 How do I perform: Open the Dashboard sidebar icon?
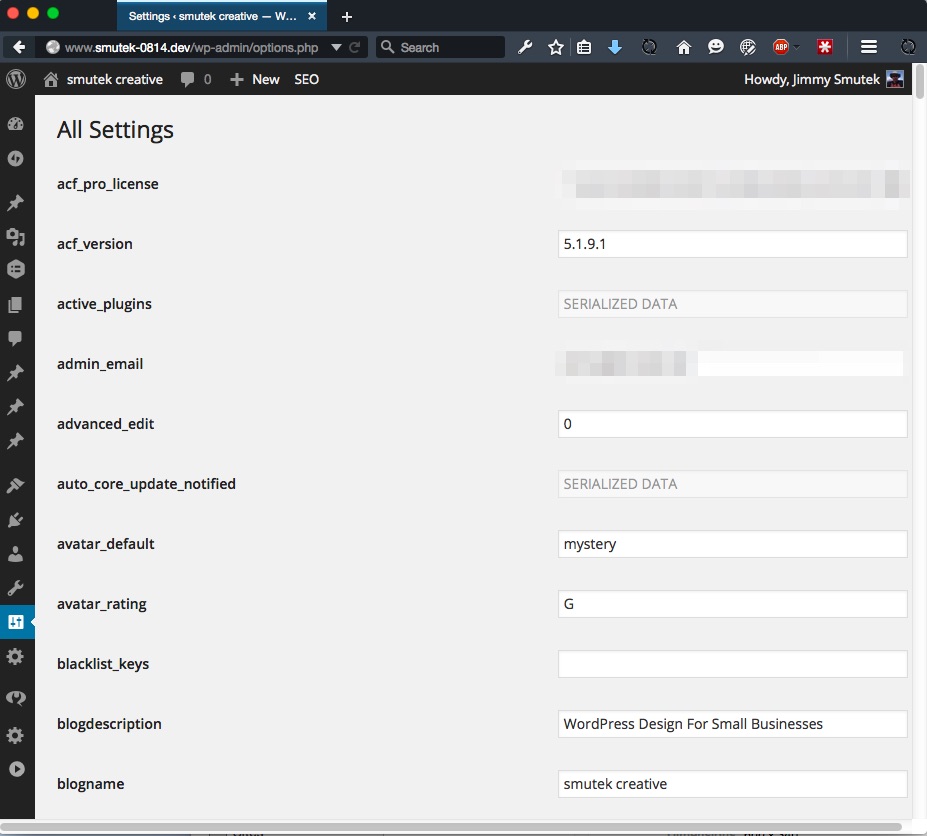tap(16, 124)
